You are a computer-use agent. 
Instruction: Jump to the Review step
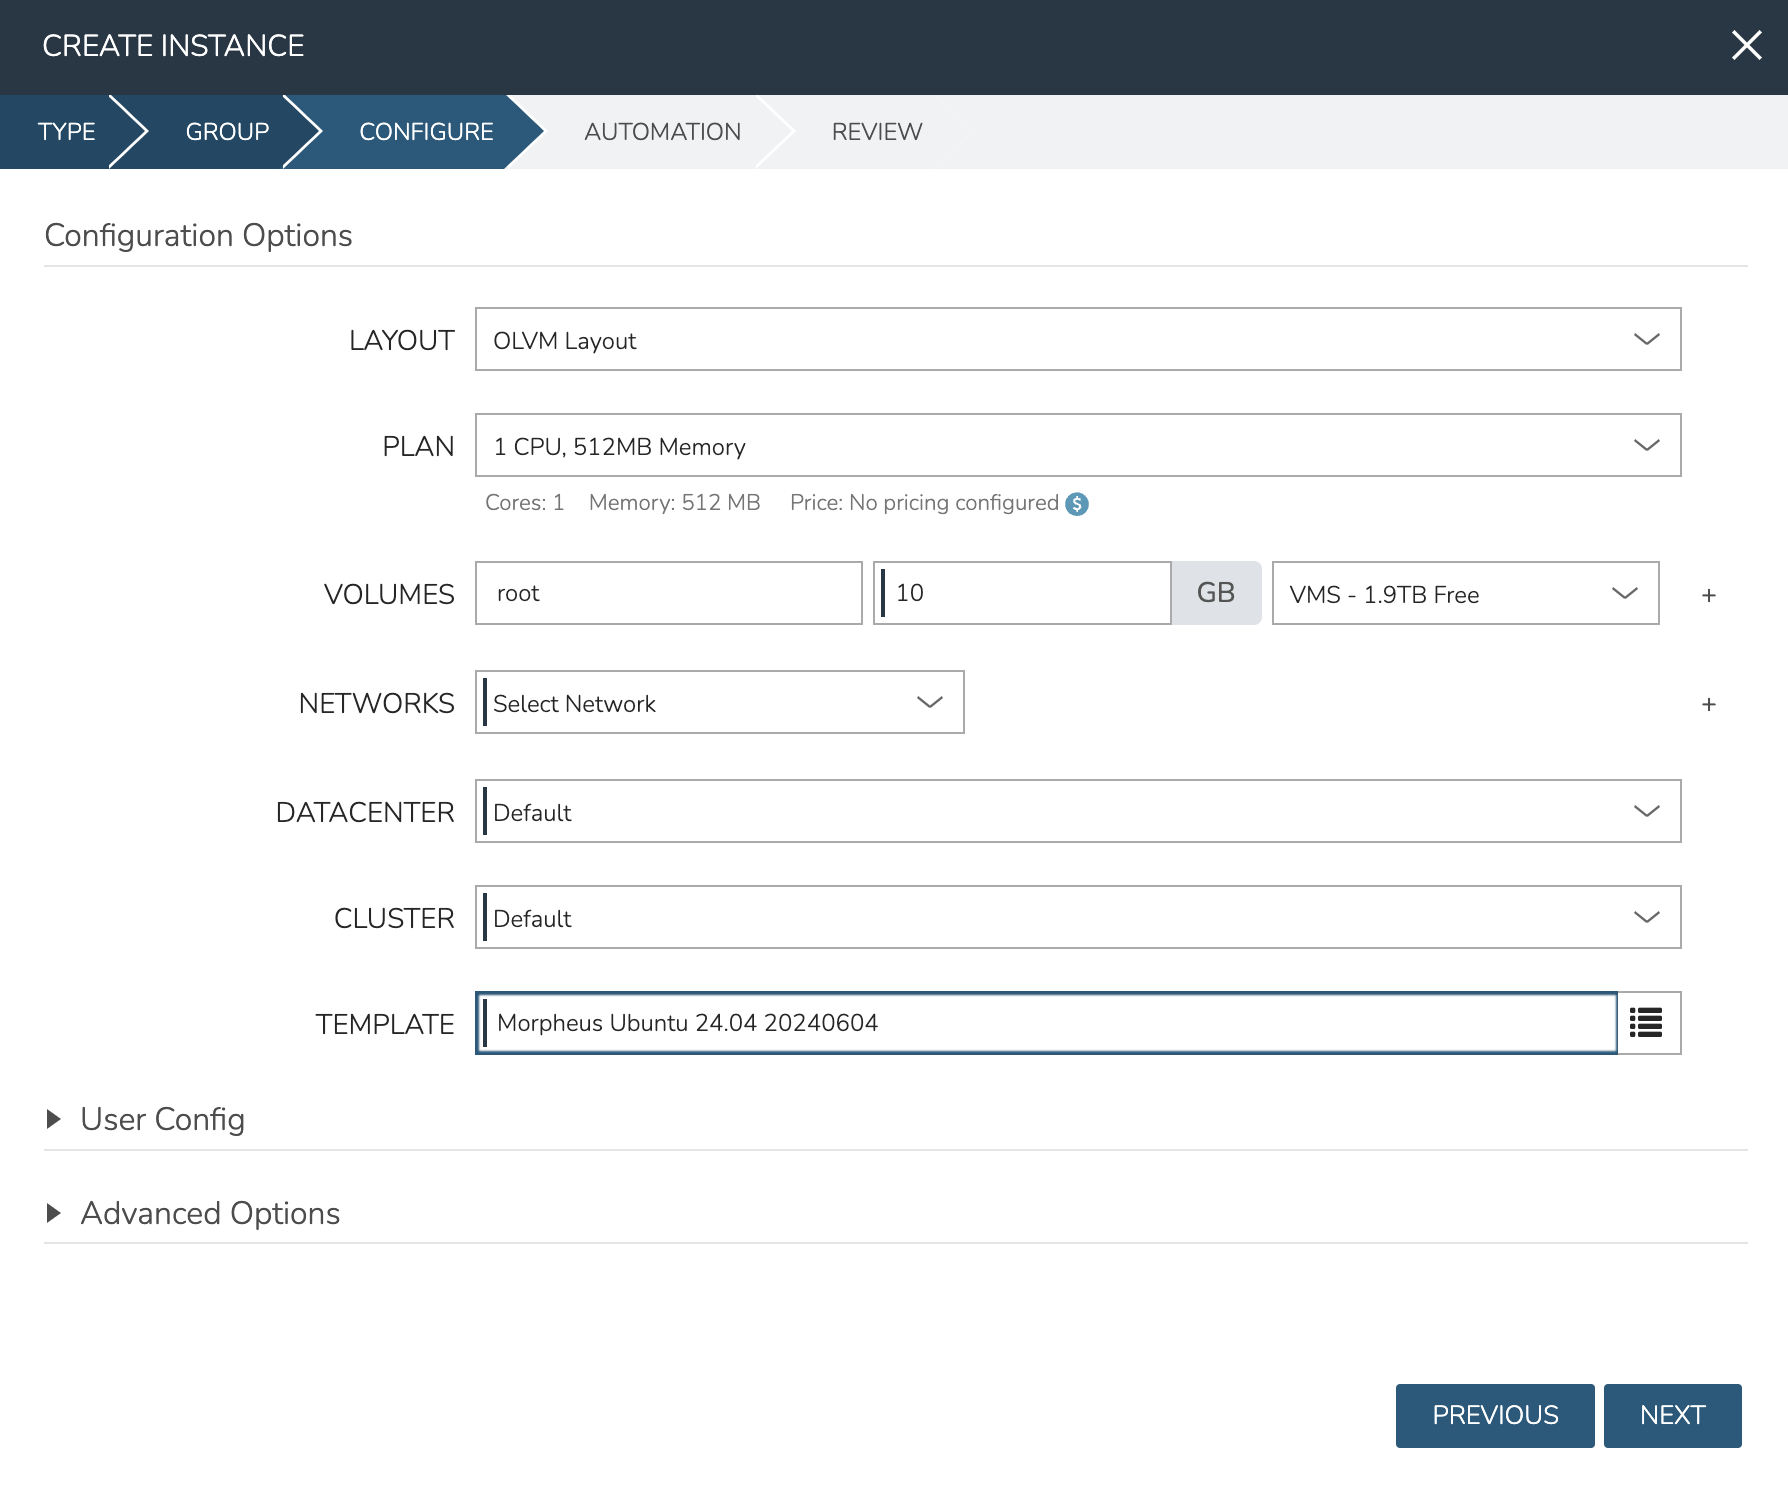pos(876,132)
